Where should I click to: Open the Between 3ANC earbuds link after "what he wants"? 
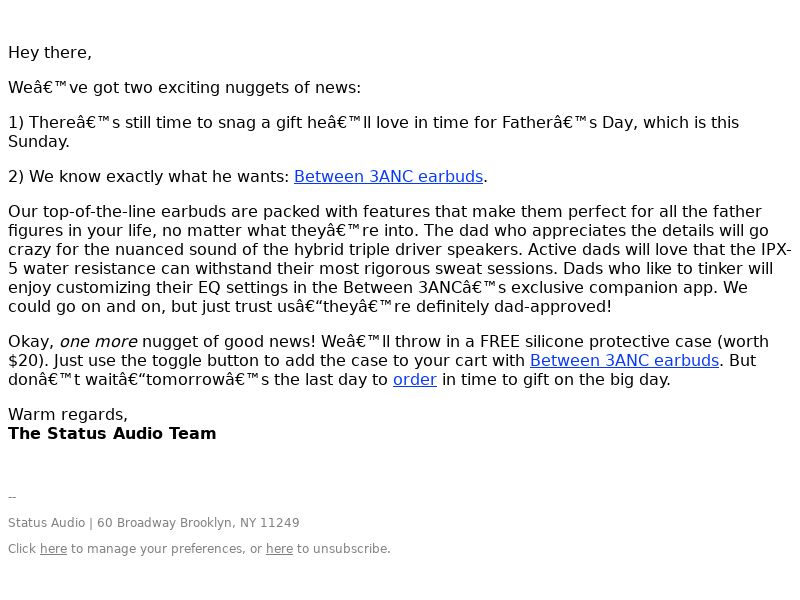coord(388,177)
